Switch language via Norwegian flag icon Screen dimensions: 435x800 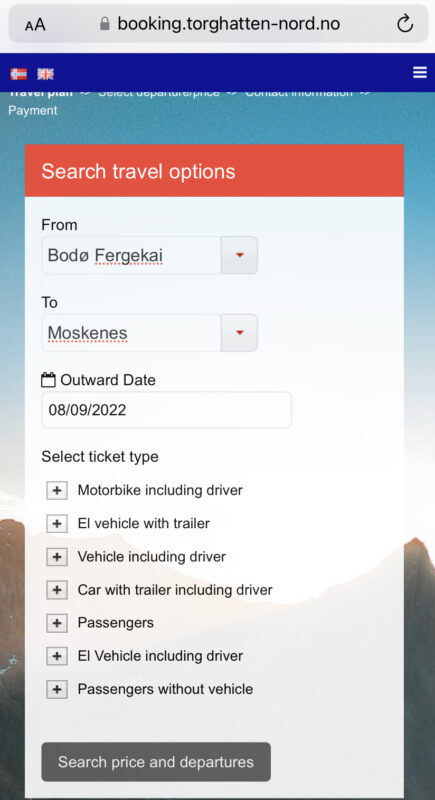point(19,74)
